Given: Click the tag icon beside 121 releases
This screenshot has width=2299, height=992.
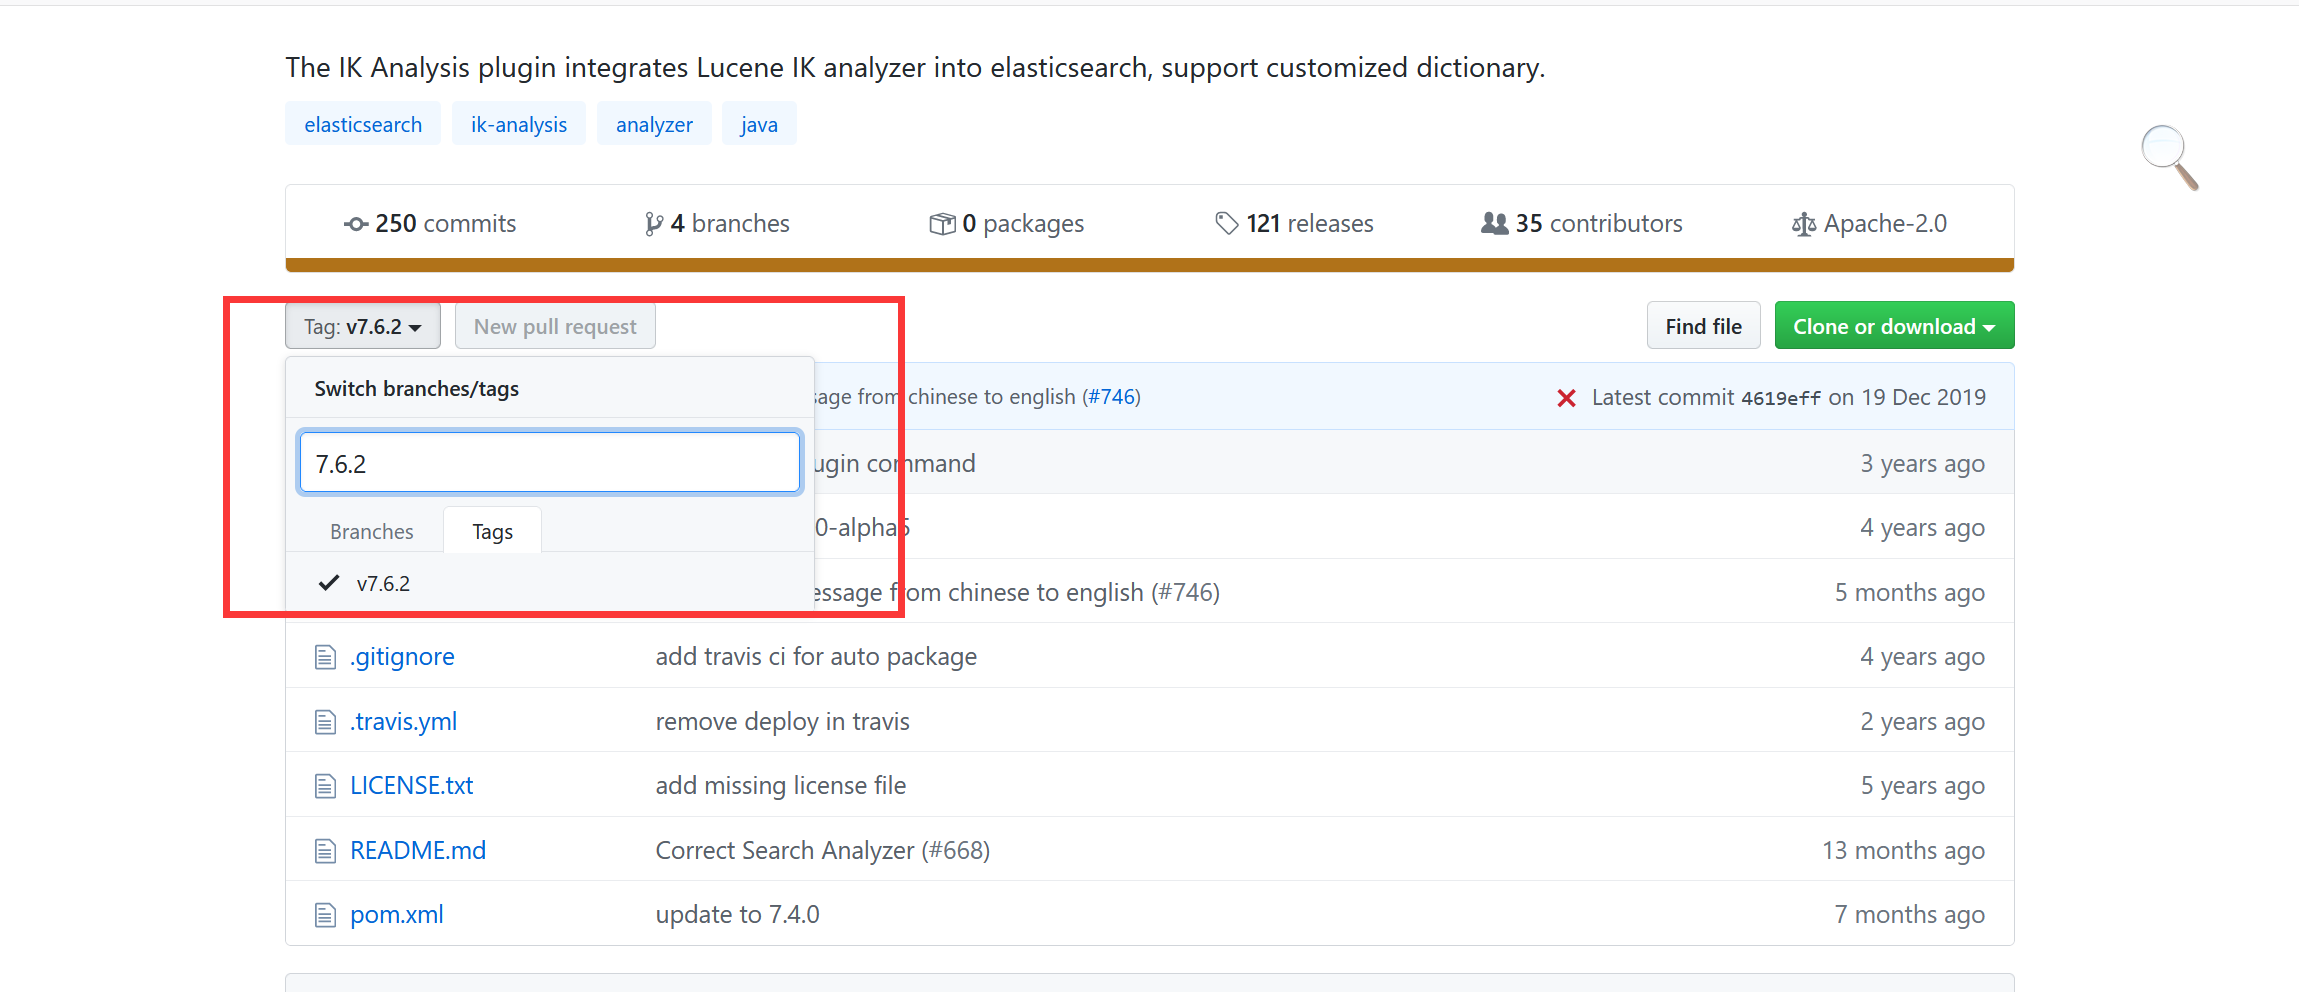Looking at the screenshot, I should (x=1227, y=223).
